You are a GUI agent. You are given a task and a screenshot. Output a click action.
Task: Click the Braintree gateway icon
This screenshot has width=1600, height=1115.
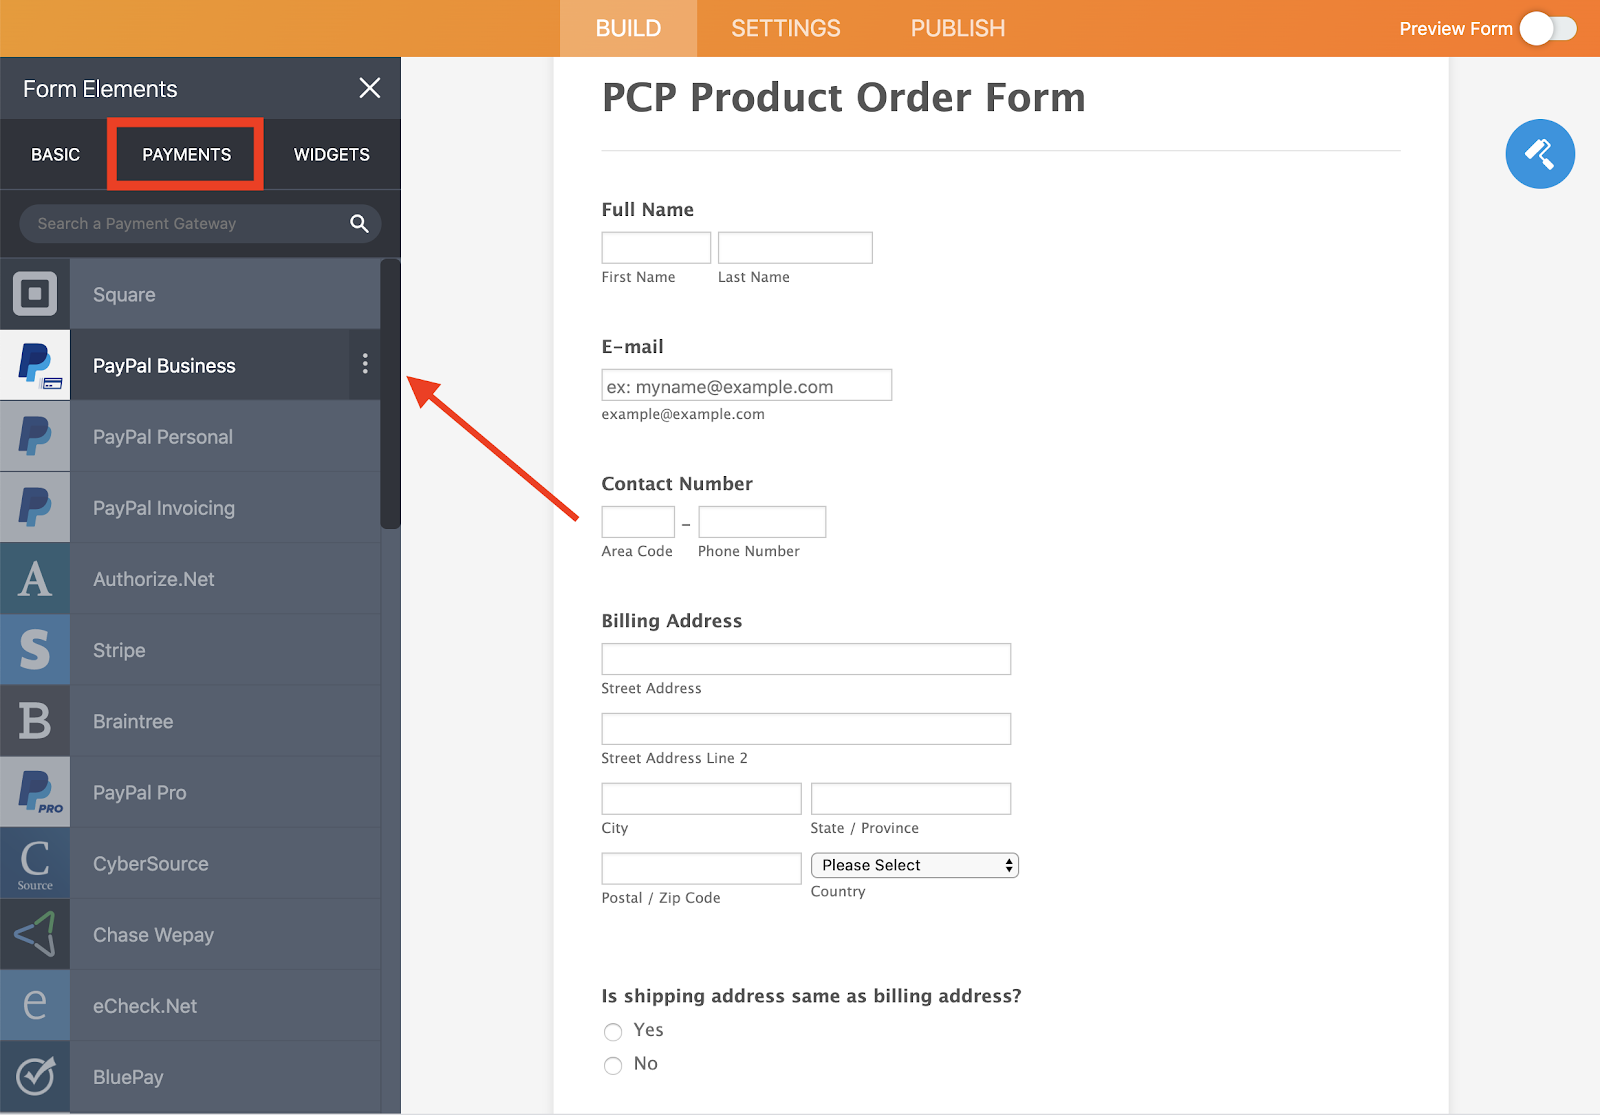pos(35,721)
